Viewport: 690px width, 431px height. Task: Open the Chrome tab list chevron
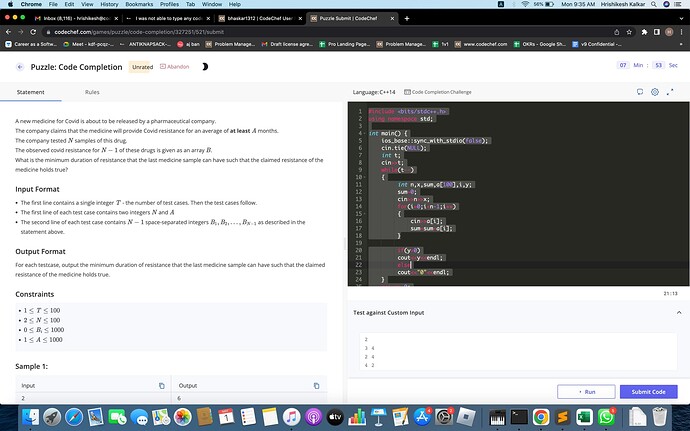681,18
